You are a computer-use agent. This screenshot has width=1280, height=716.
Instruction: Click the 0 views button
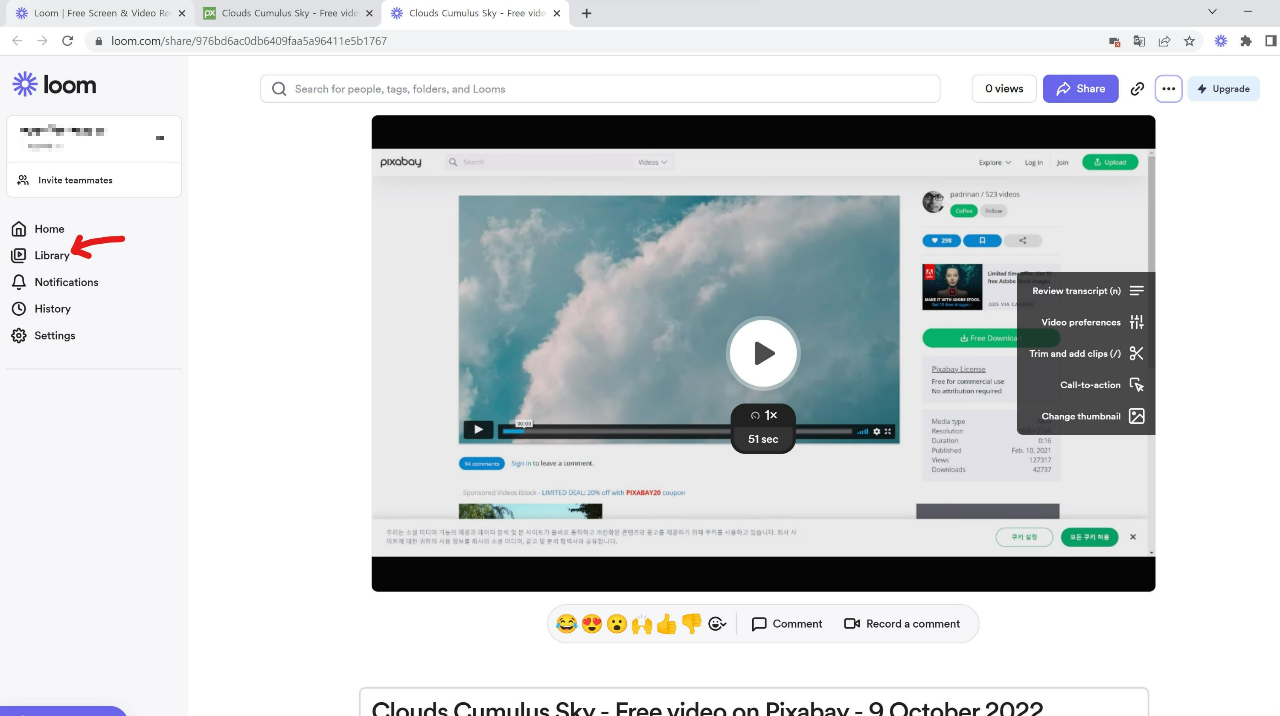1004,89
